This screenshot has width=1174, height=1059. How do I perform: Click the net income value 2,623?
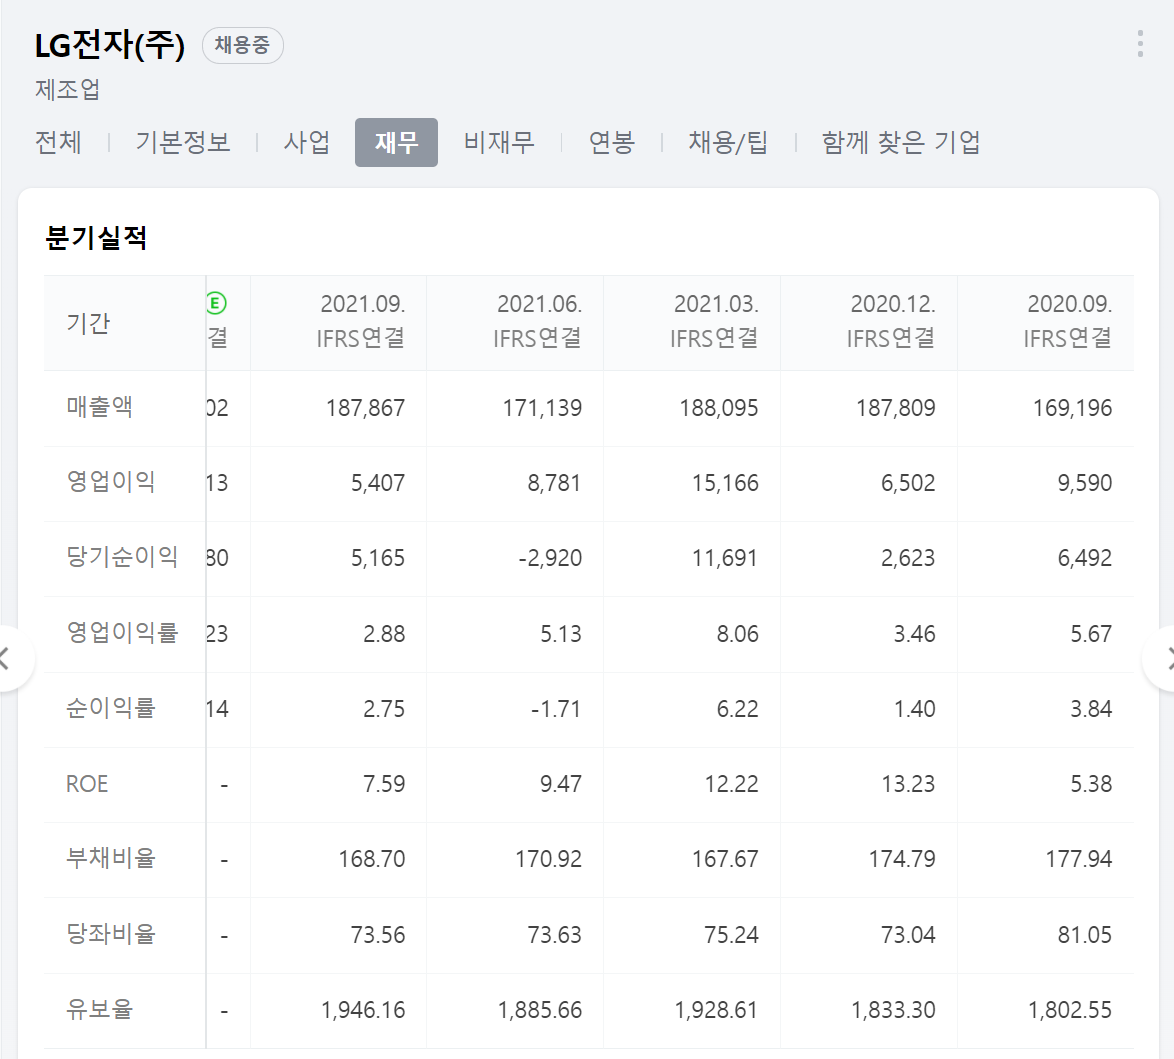[908, 558]
